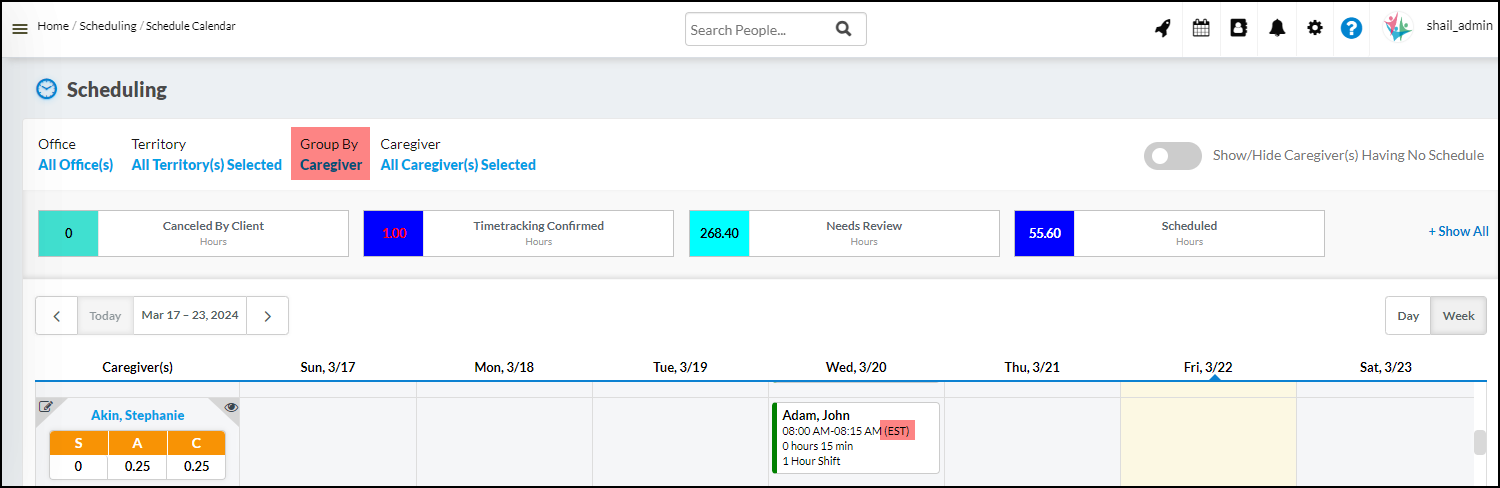The height and width of the screenshot is (488, 1500).
Task: Click edit icon on Akin, Stephanie card
Action: click(45, 407)
